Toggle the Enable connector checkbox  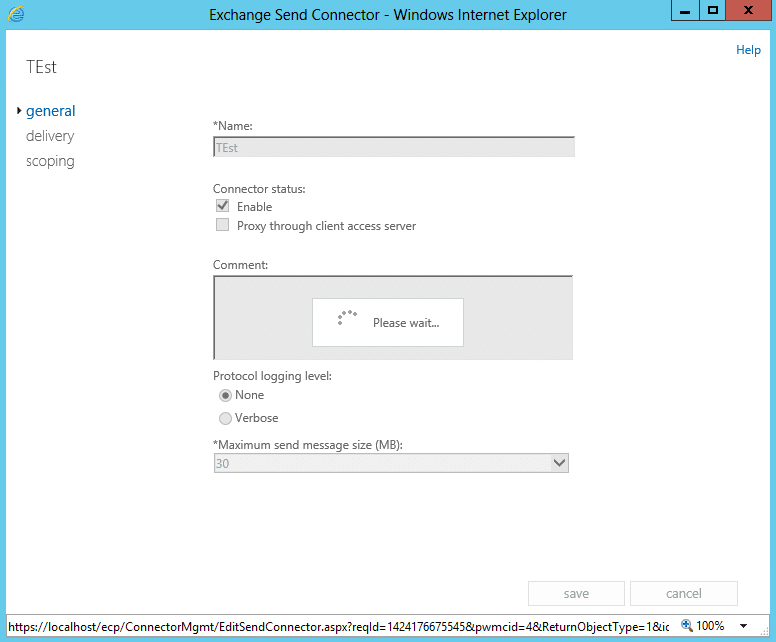[223, 206]
